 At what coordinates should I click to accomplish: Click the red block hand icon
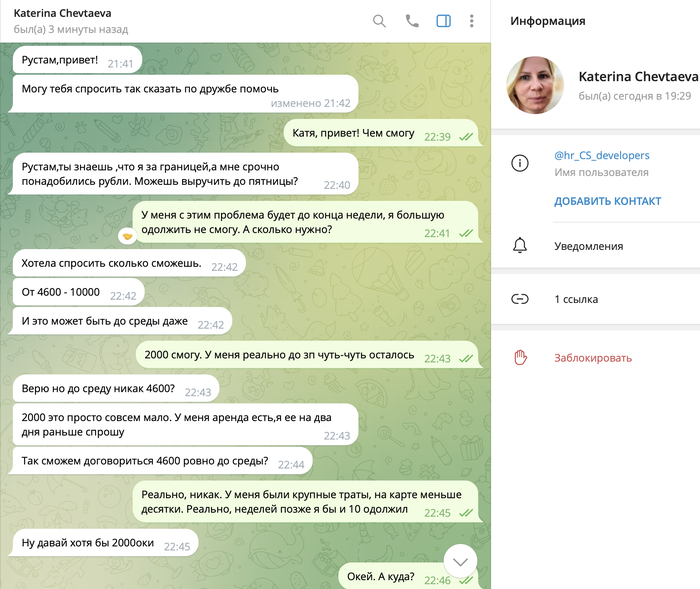pos(520,358)
